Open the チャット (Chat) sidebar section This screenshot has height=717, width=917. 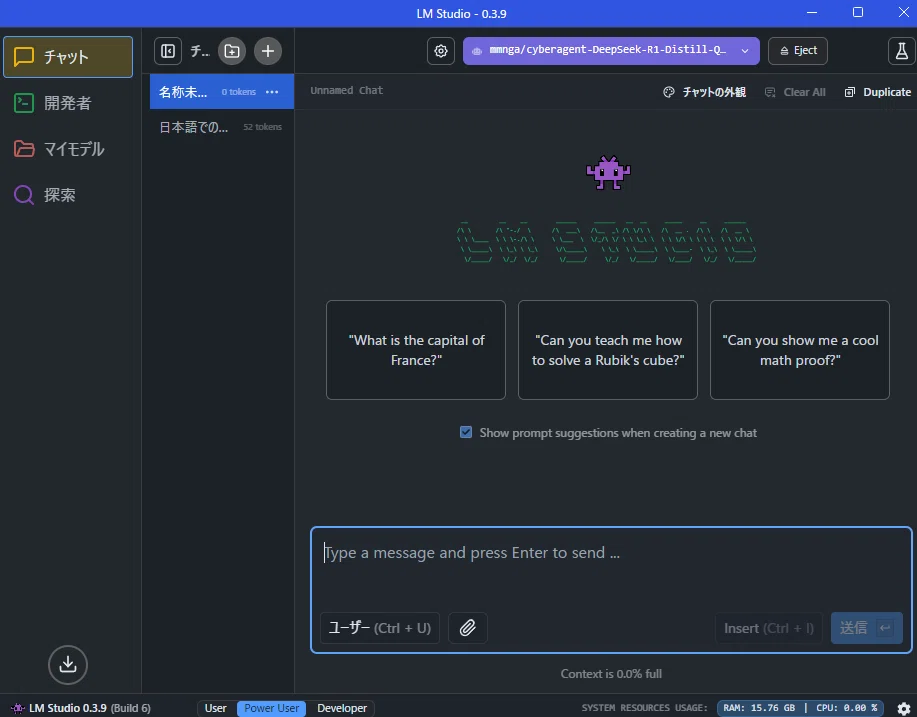[x=68, y=57]
